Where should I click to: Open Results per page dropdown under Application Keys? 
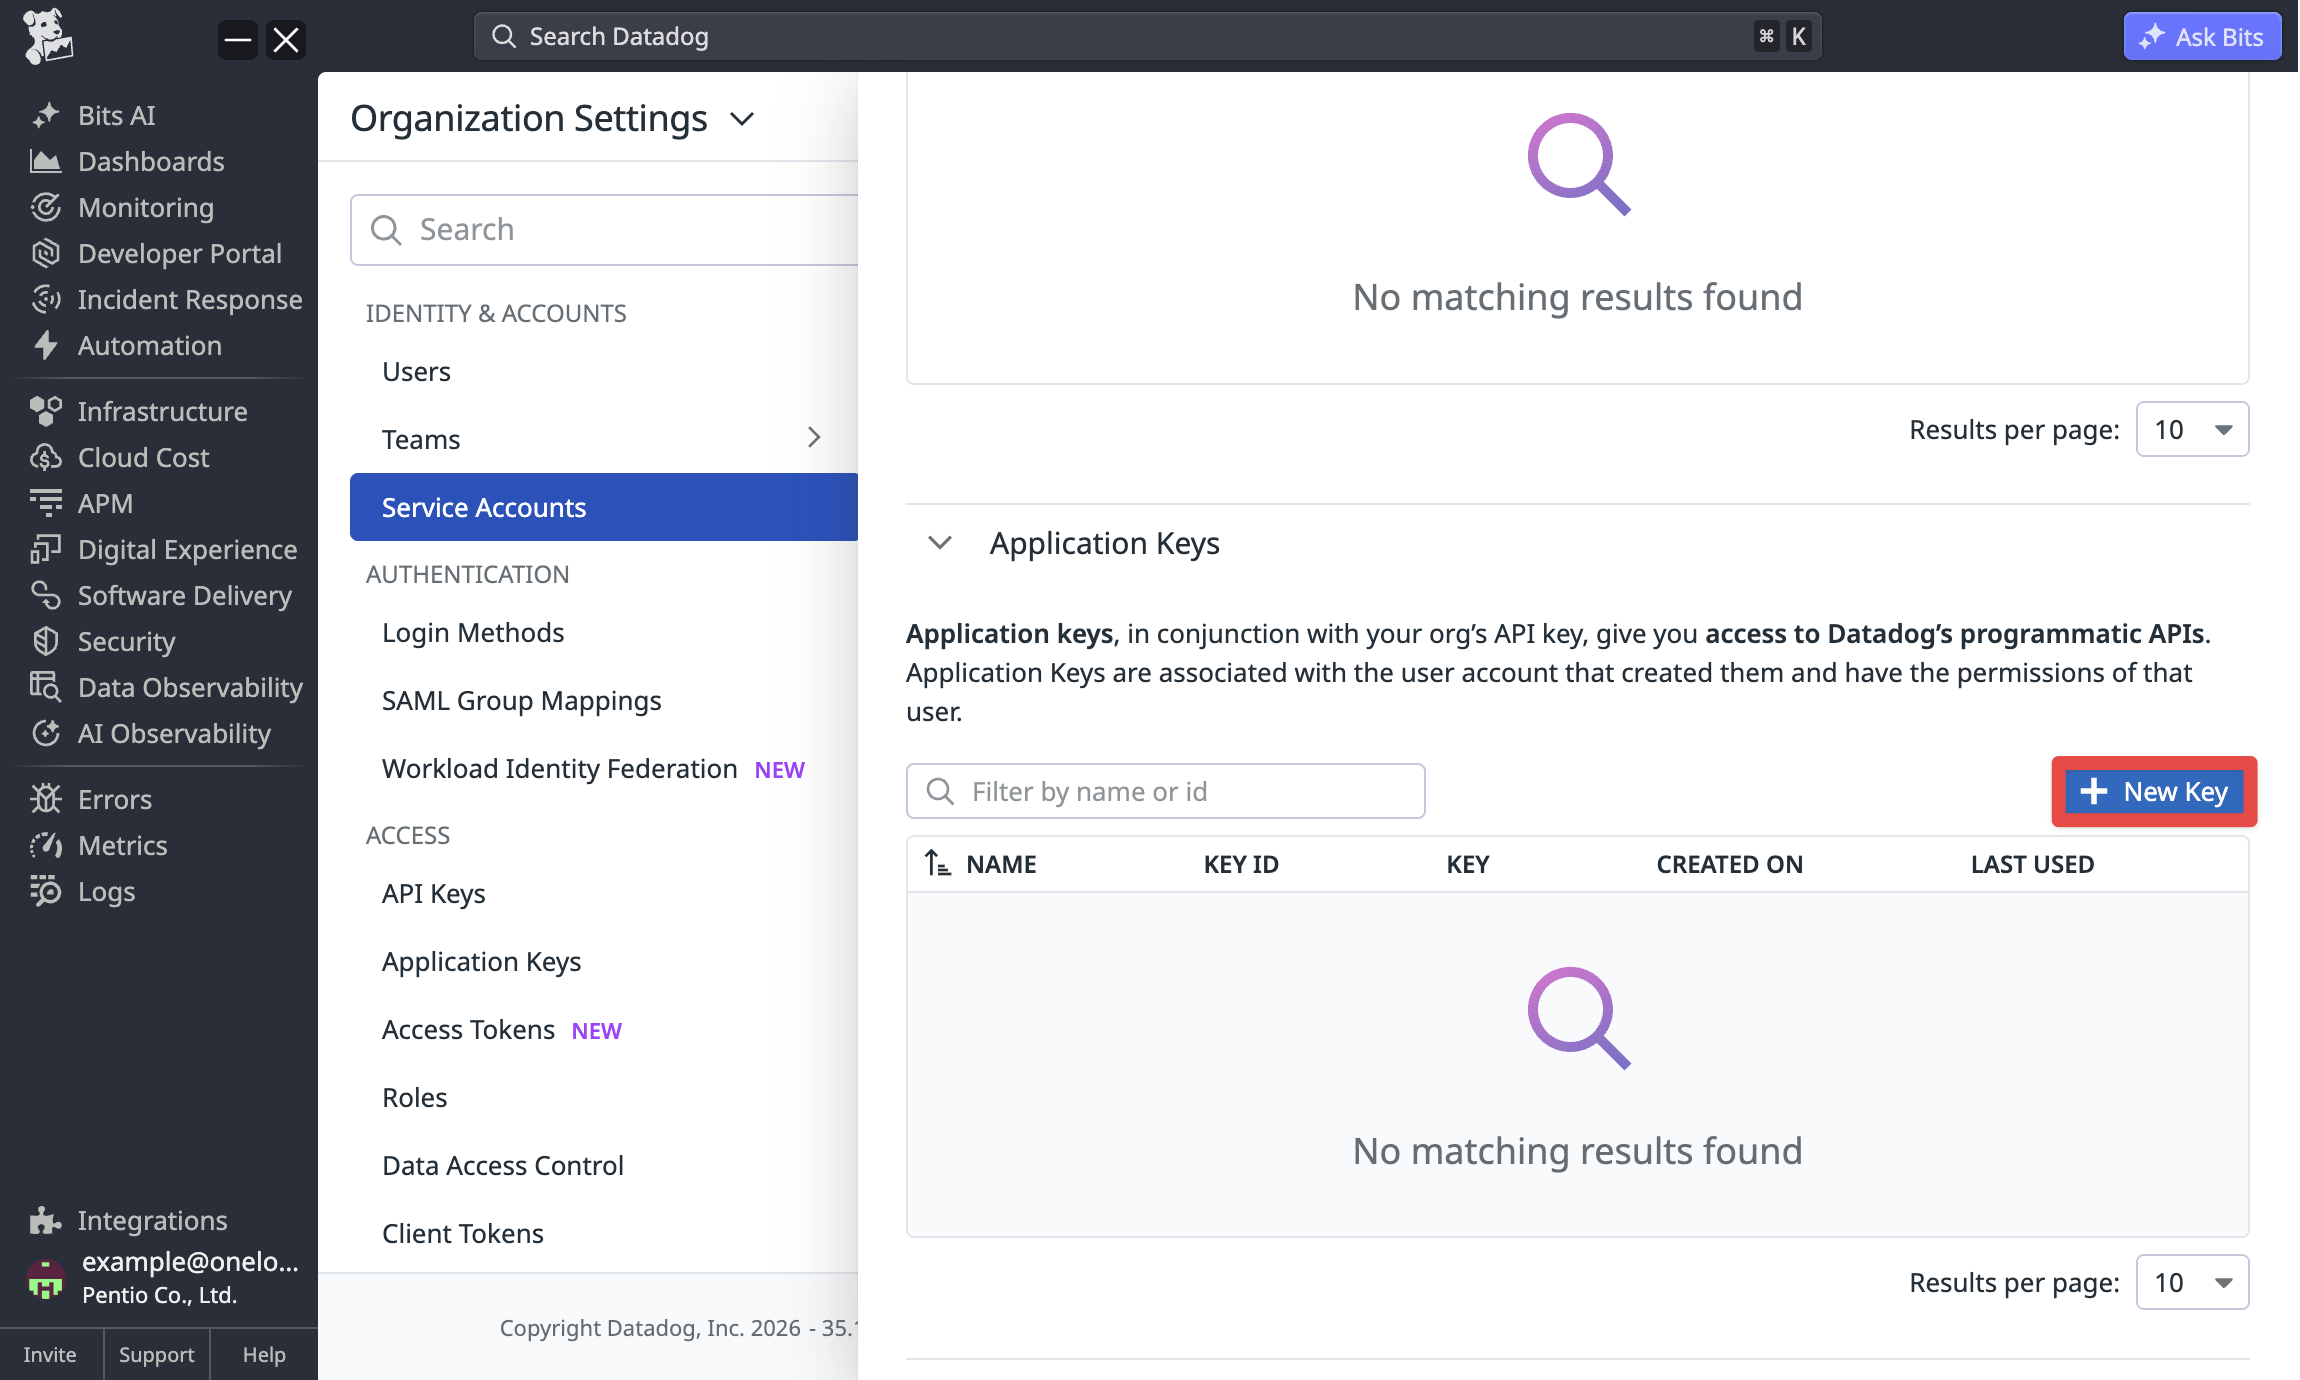coord(2192,1282)
